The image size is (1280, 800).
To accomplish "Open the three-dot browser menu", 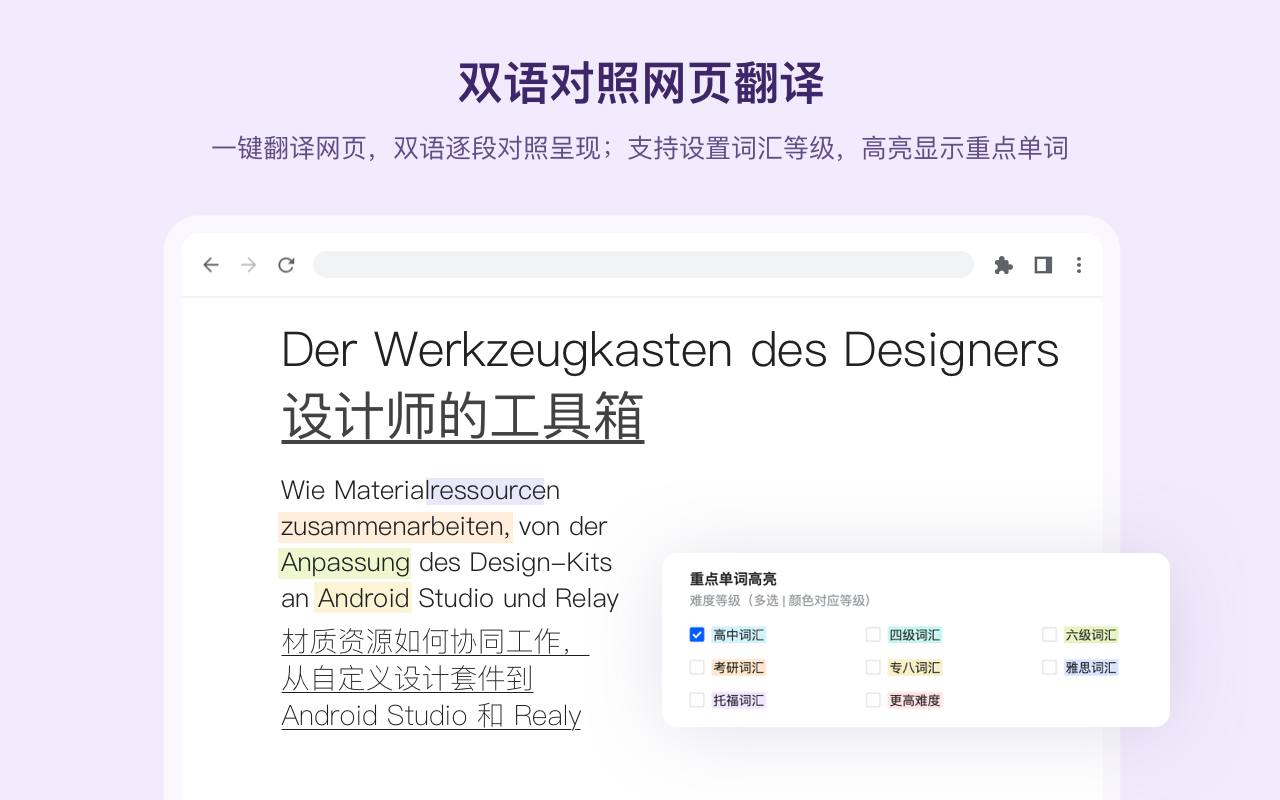I will point(1079,265).
